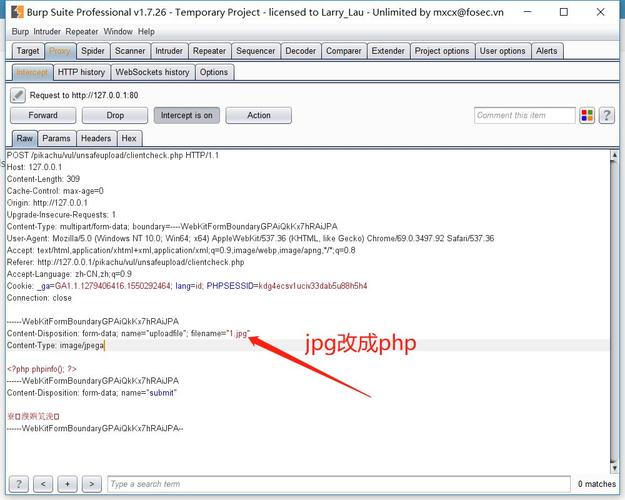Select the Raw view tab
The width and height of the screenshot is (625, 500).
(24, 138)
